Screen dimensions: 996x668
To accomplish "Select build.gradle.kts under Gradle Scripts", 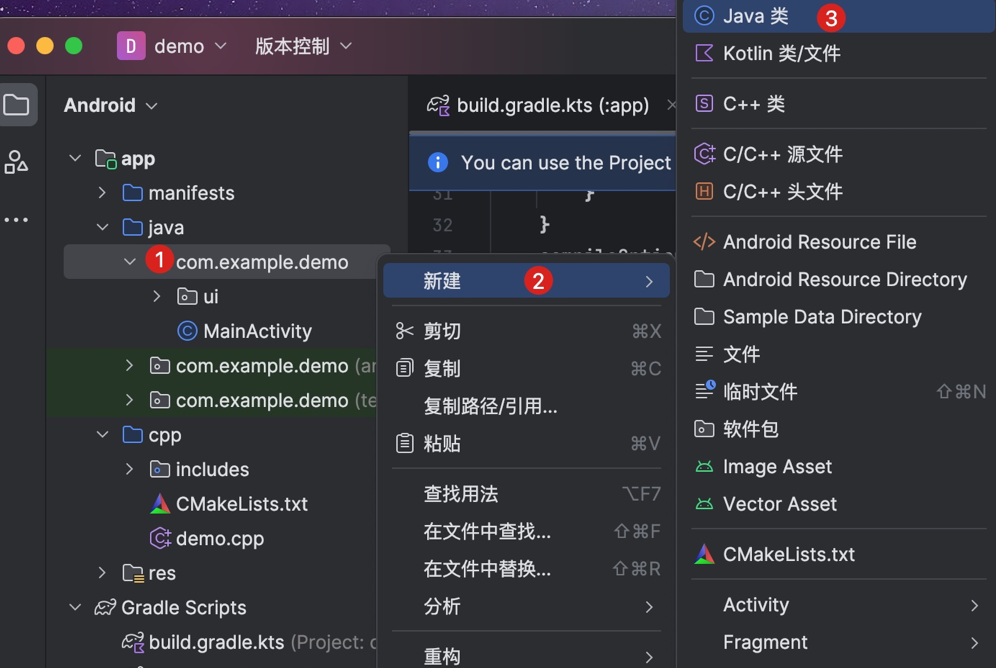I will click(217, 642).
